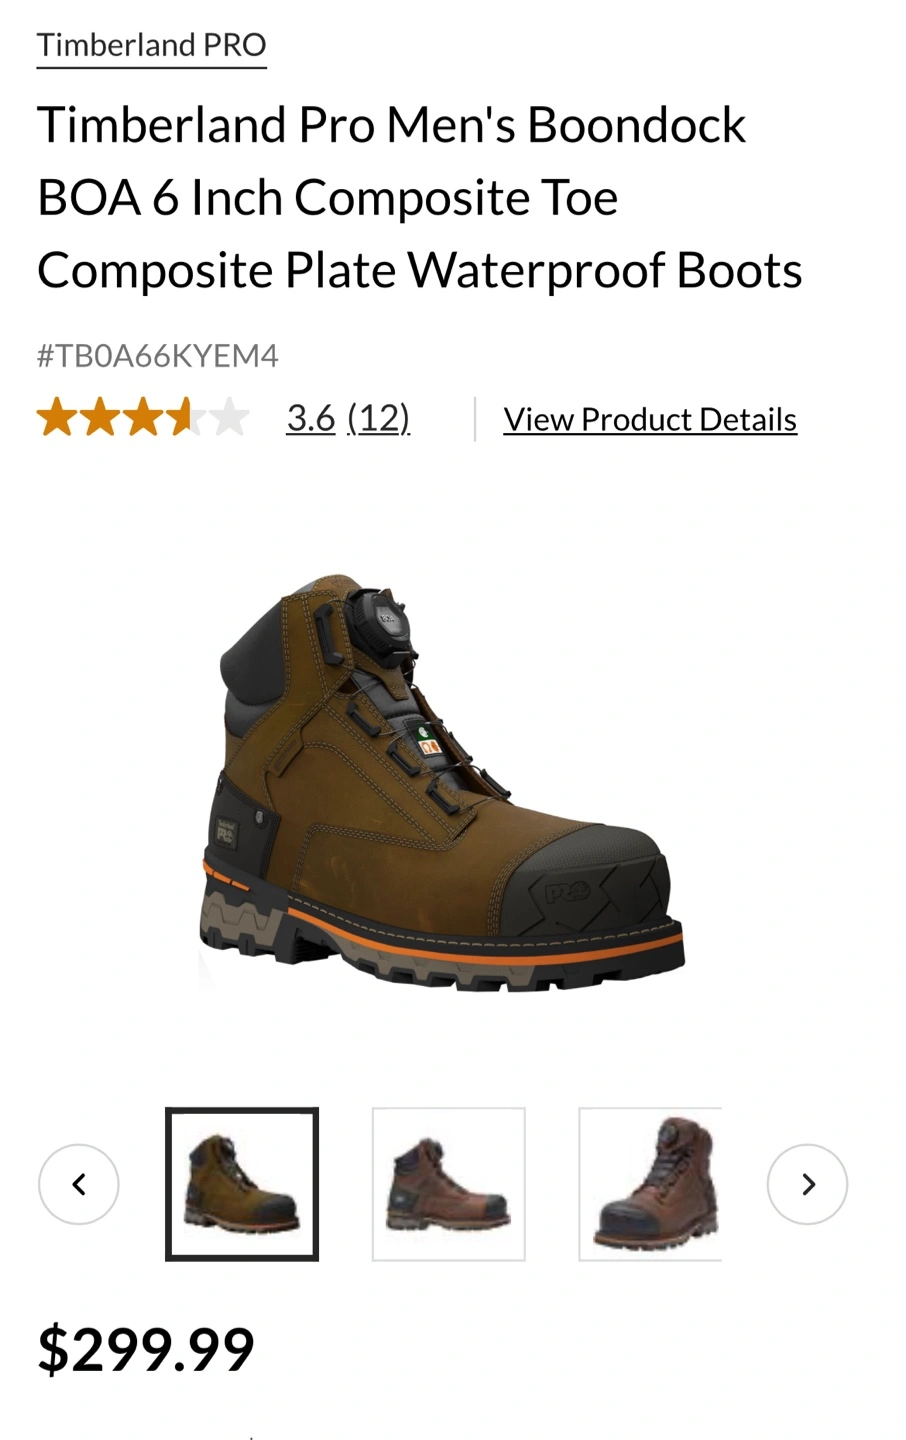Click the half-filled fourth rating star

186,418
